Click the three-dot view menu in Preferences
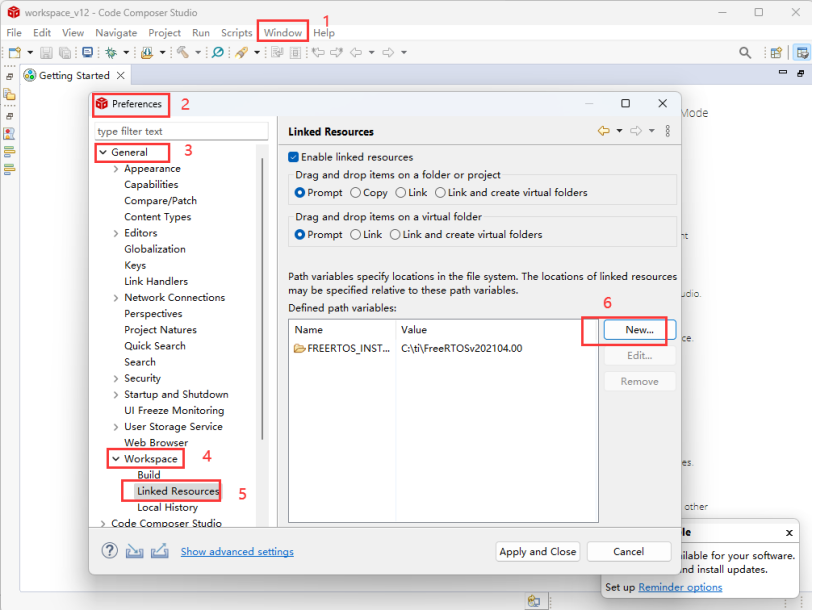 (x=668, y=131)
